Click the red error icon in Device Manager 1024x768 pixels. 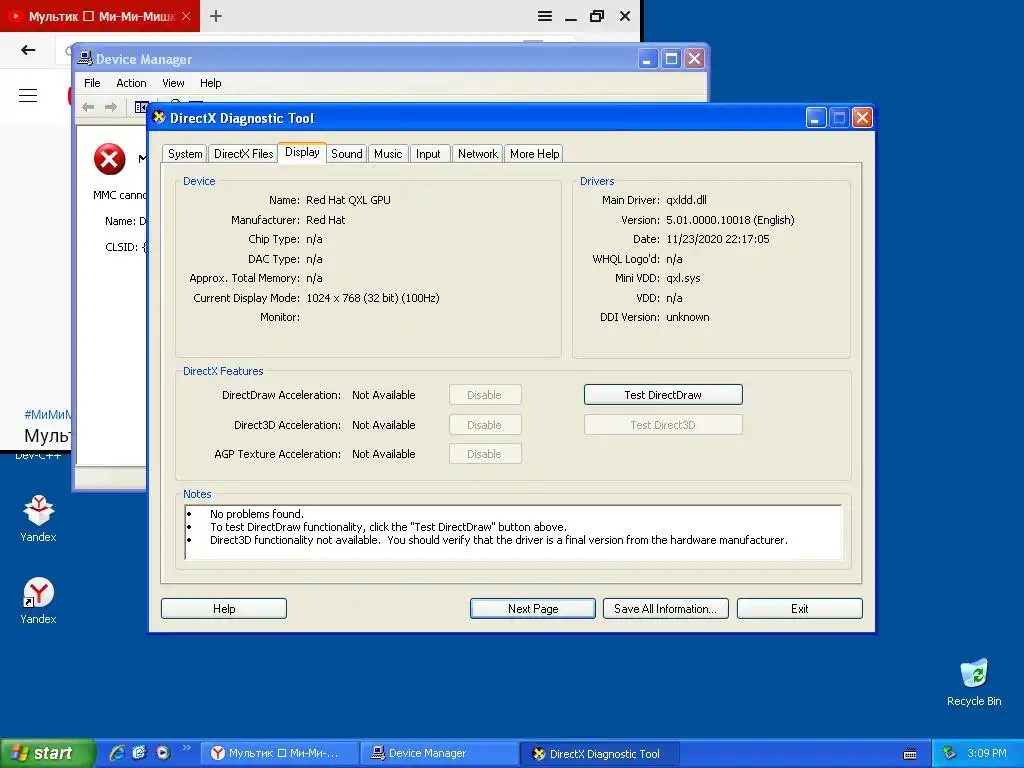110,159
